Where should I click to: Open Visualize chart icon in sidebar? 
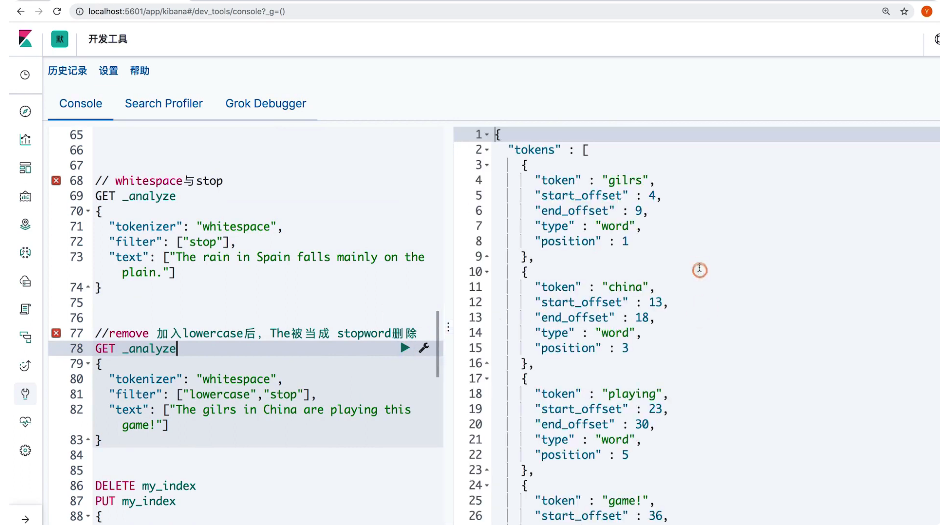tap(25, 140)
